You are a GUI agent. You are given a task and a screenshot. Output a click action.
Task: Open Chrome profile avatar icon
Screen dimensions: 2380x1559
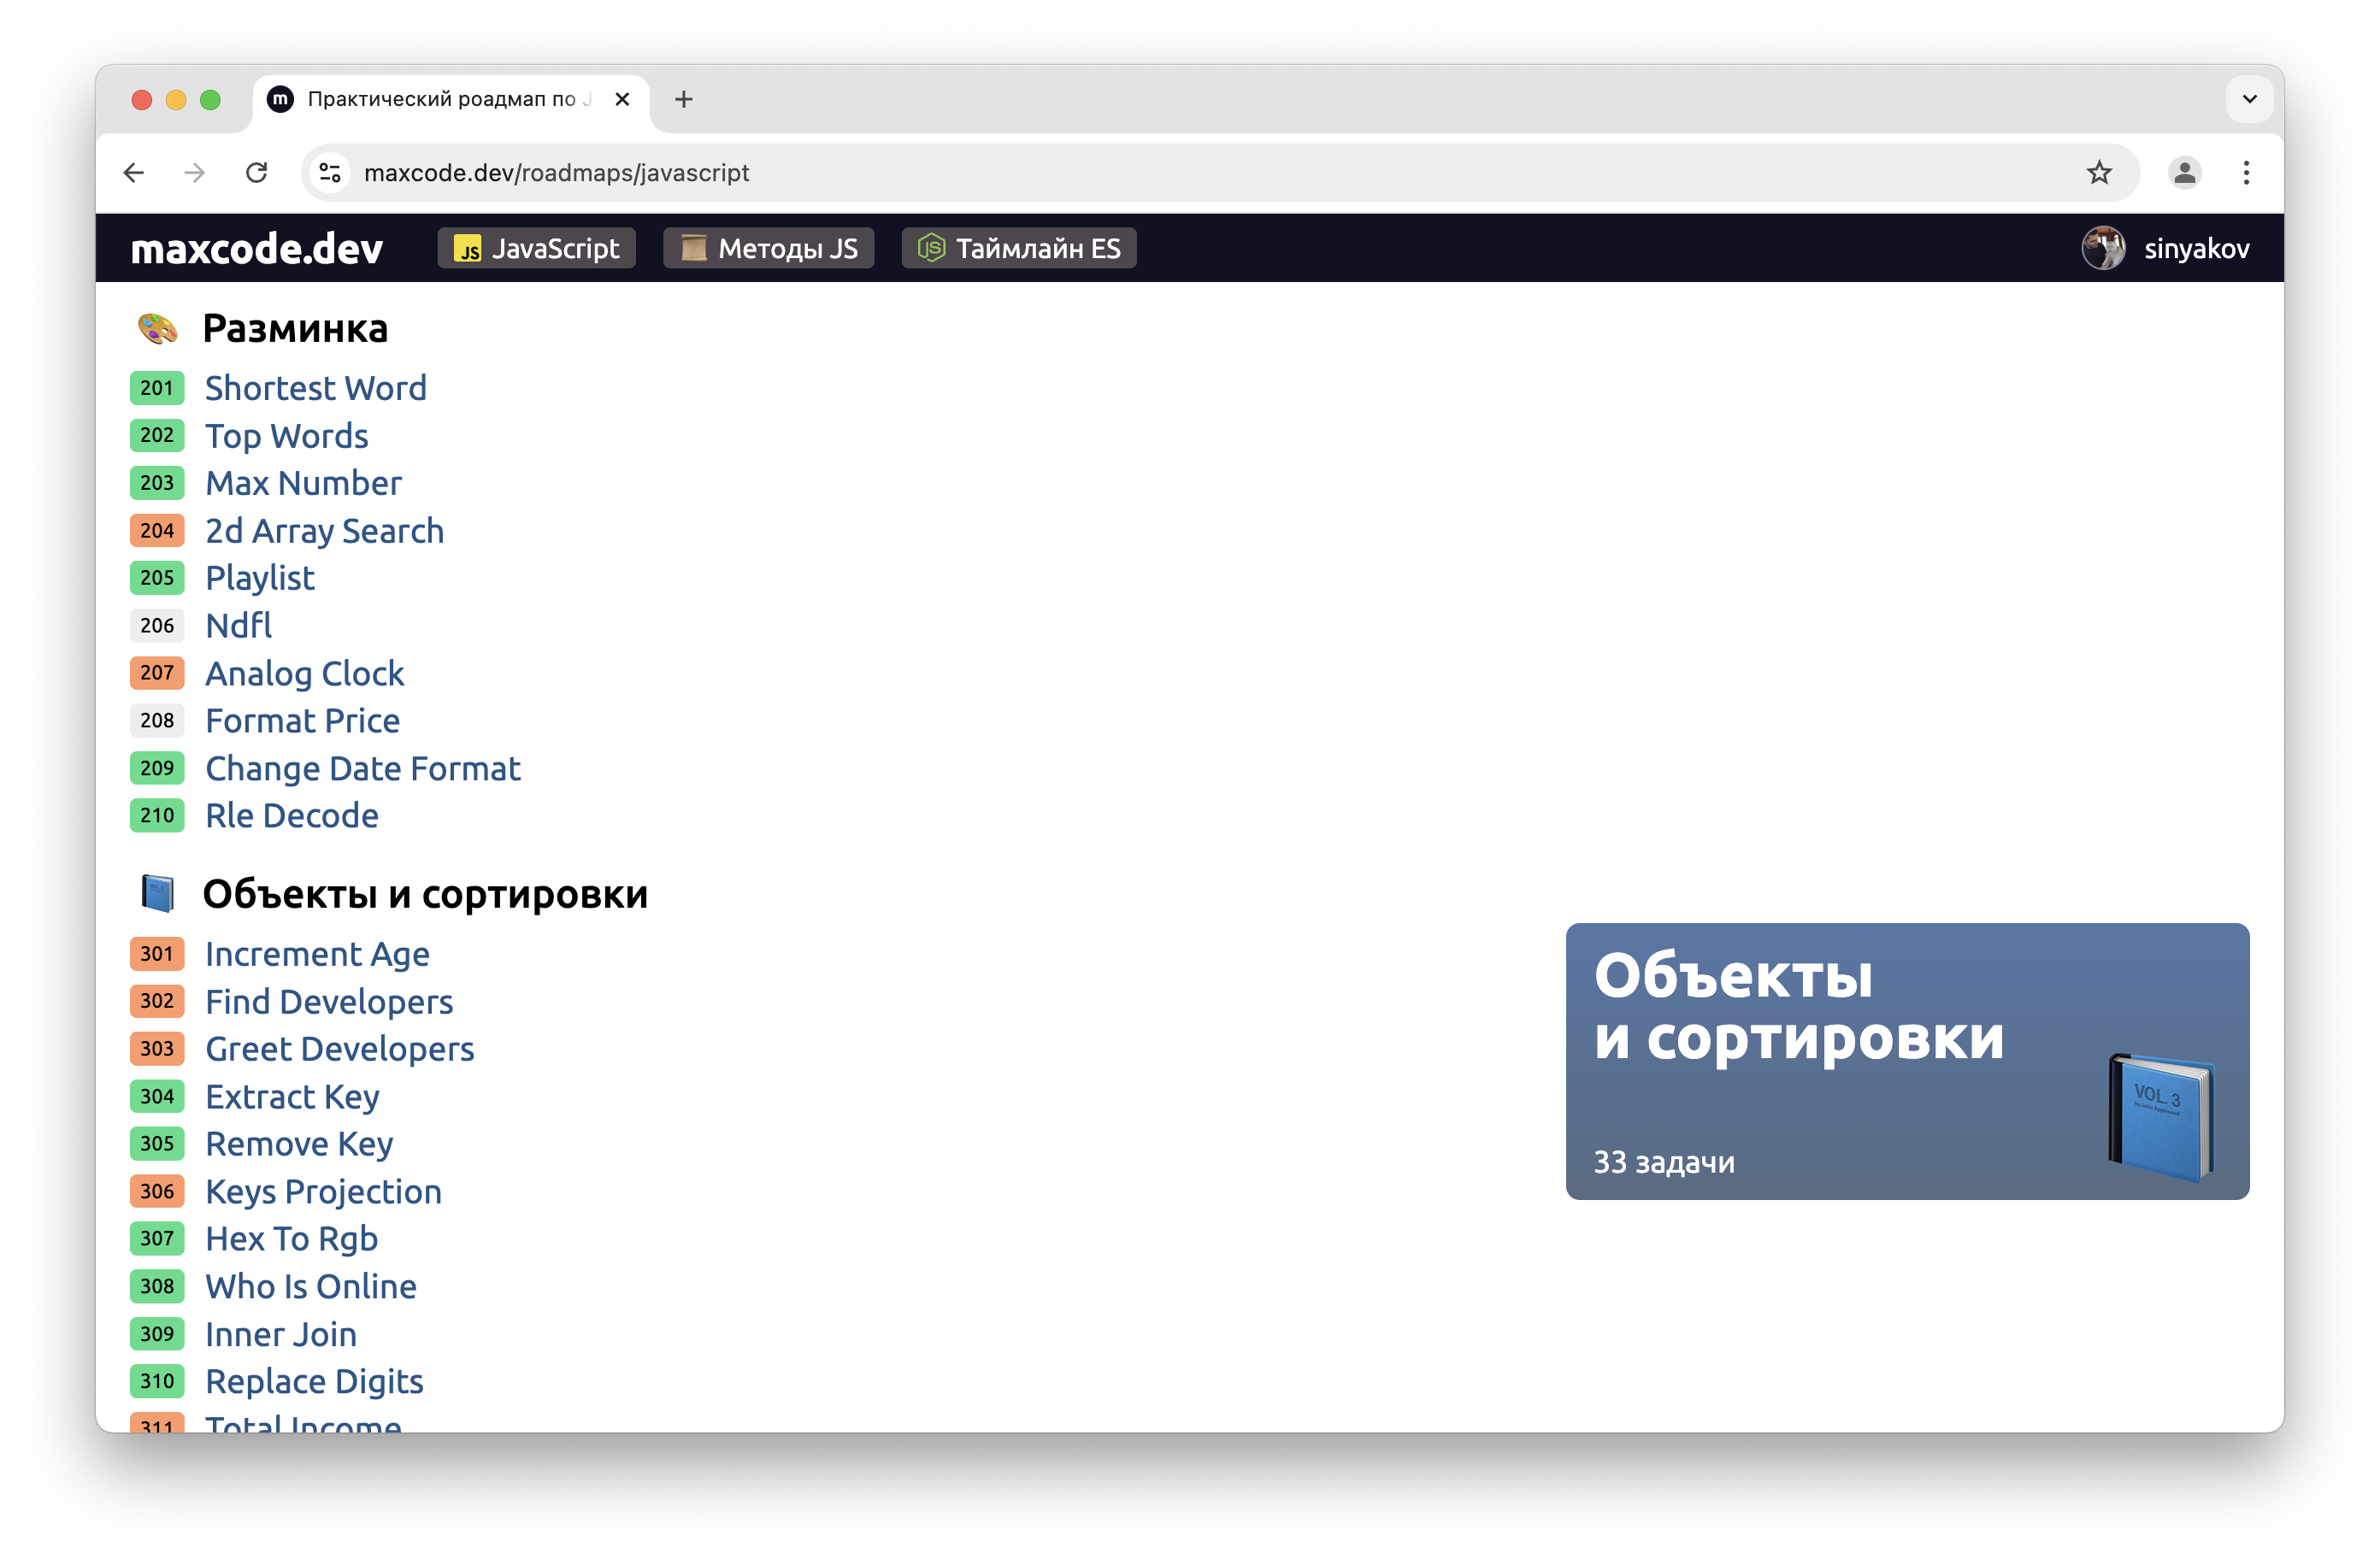pos(2184,173)
